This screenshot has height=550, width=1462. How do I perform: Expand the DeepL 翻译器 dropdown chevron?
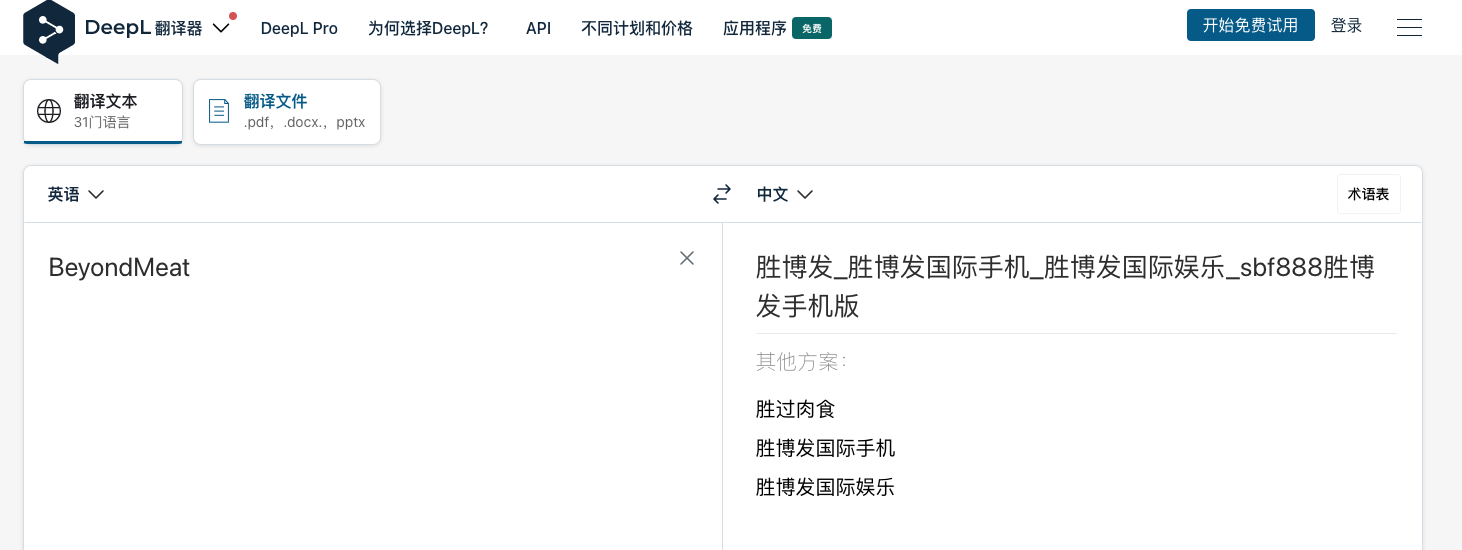pyautogui.click(x=222, y=28)
